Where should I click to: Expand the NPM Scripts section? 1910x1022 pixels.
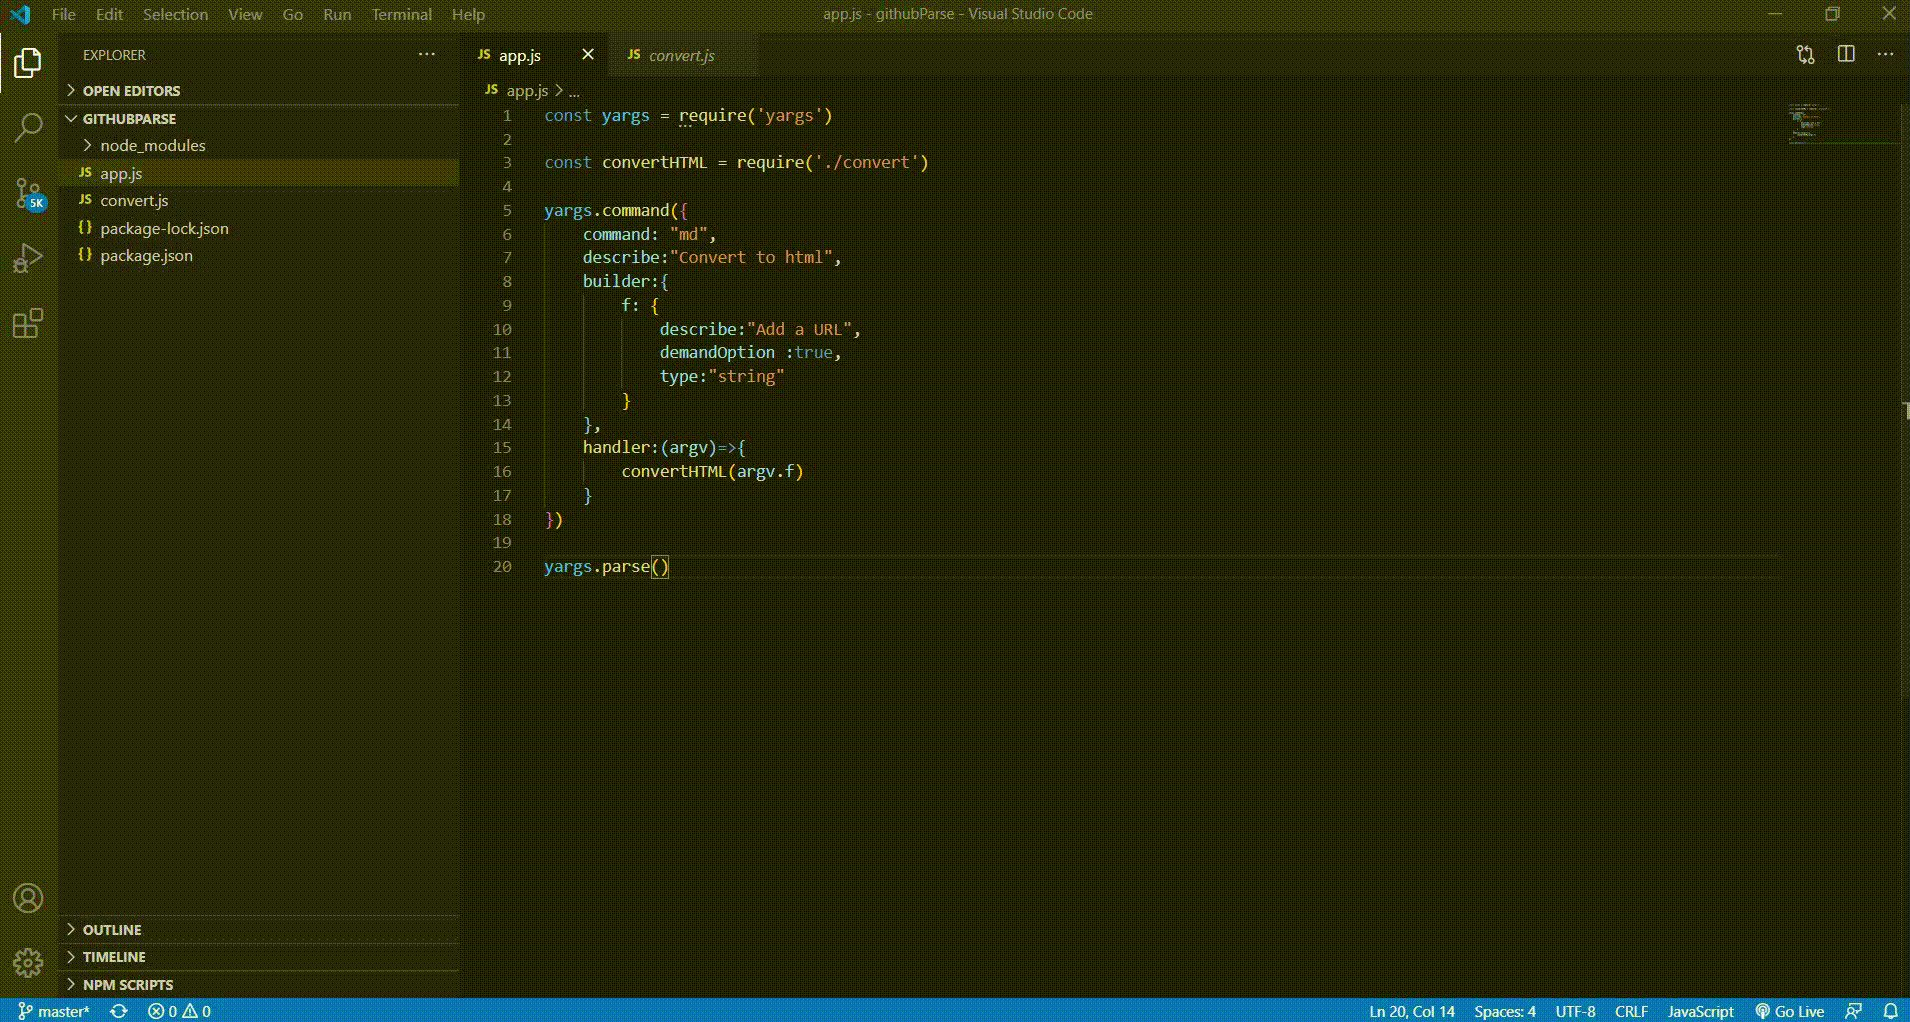pos(260,984)
